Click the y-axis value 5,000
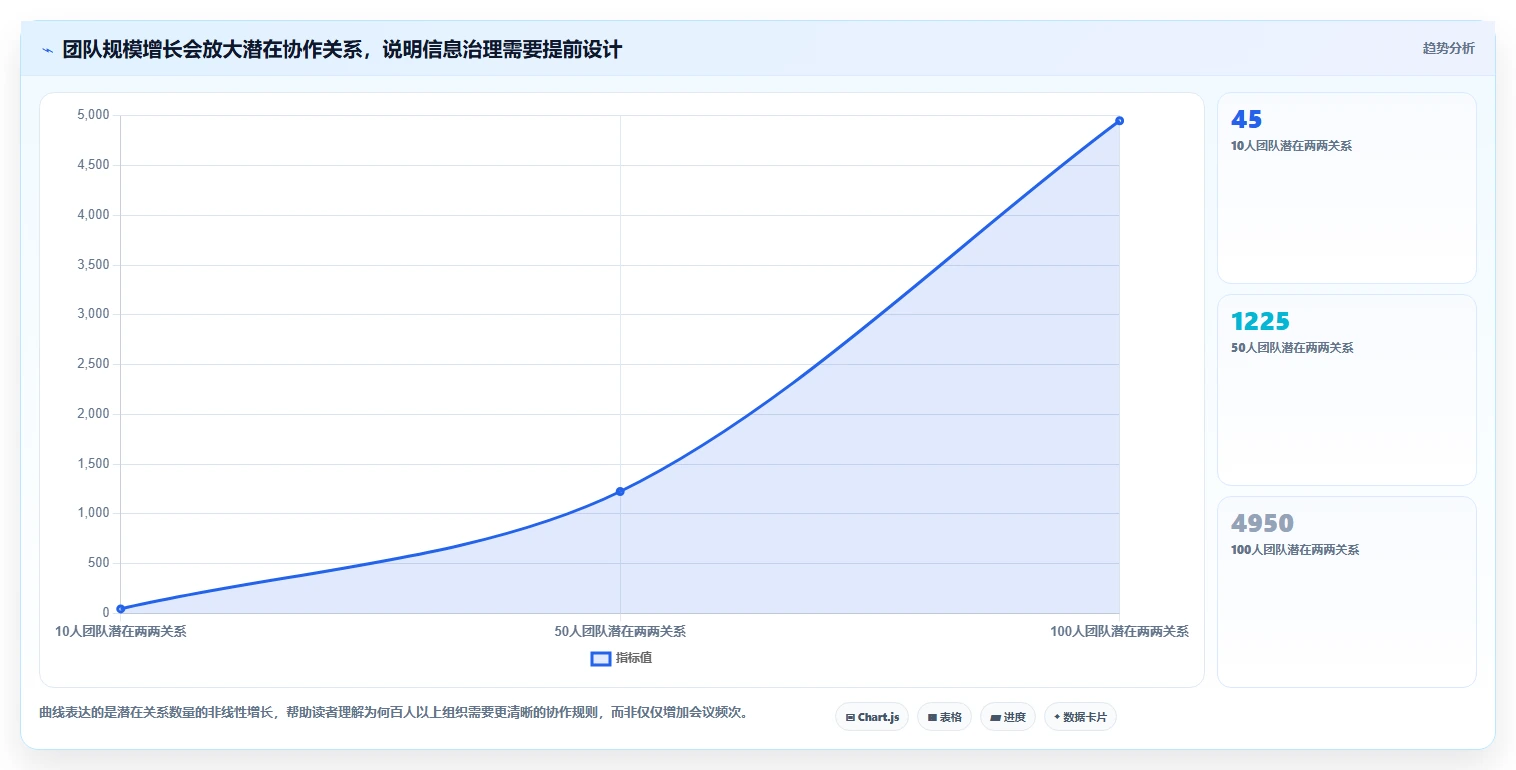Image resolution: width=1516 pixels, height=770 pixels. point(93,115)
